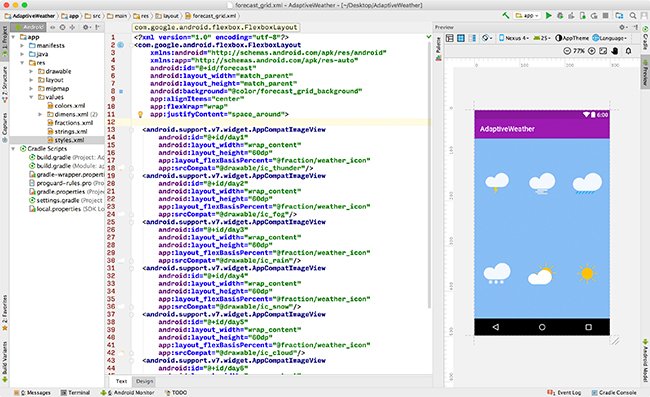Open AppTheme theme selector

point(572,38)
